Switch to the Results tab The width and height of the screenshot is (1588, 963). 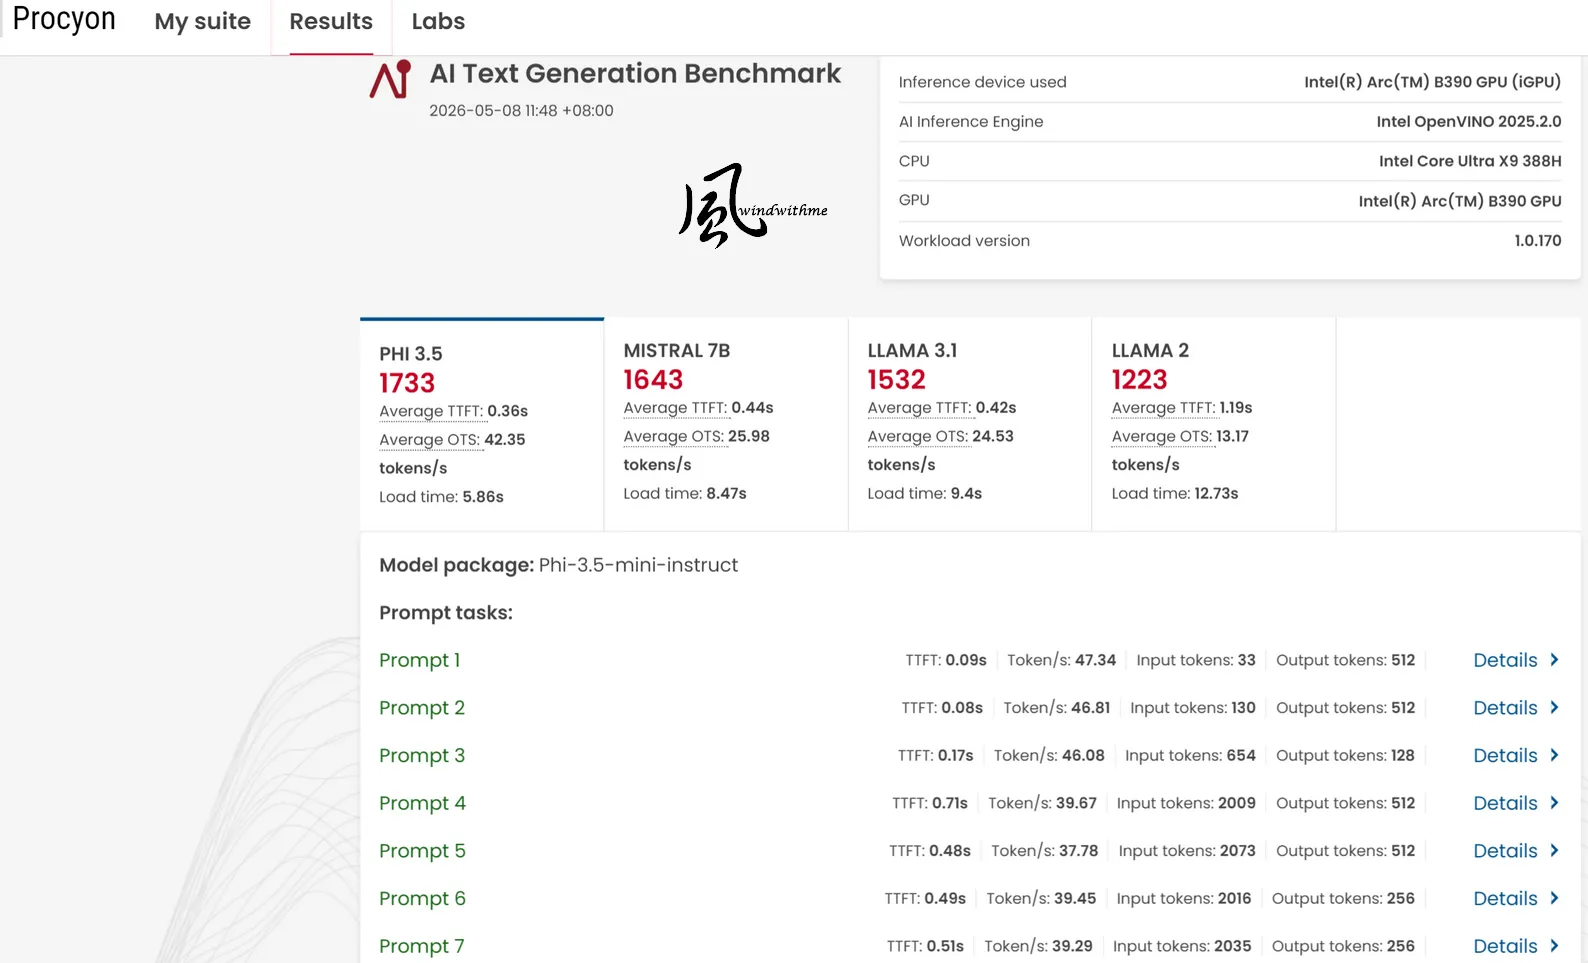(x=331, y=22)
